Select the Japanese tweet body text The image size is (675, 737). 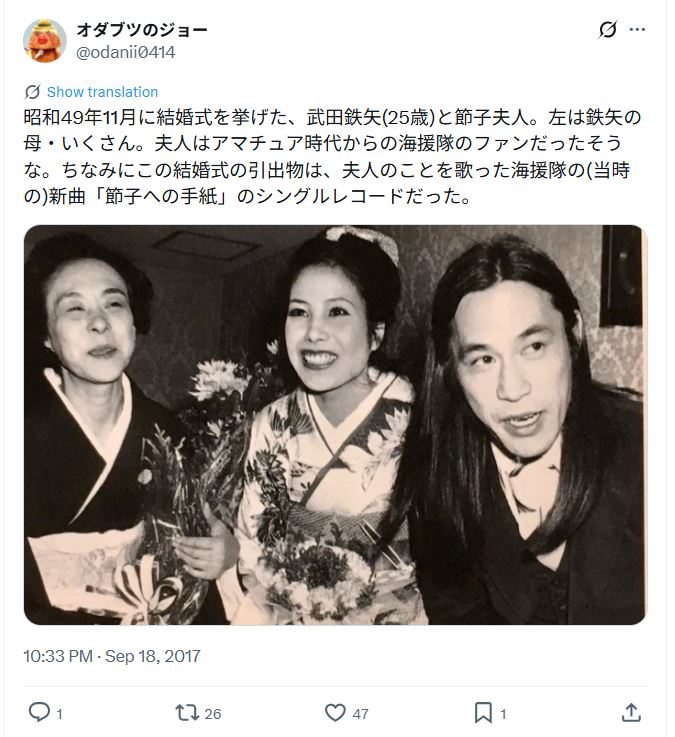(332, 157)
